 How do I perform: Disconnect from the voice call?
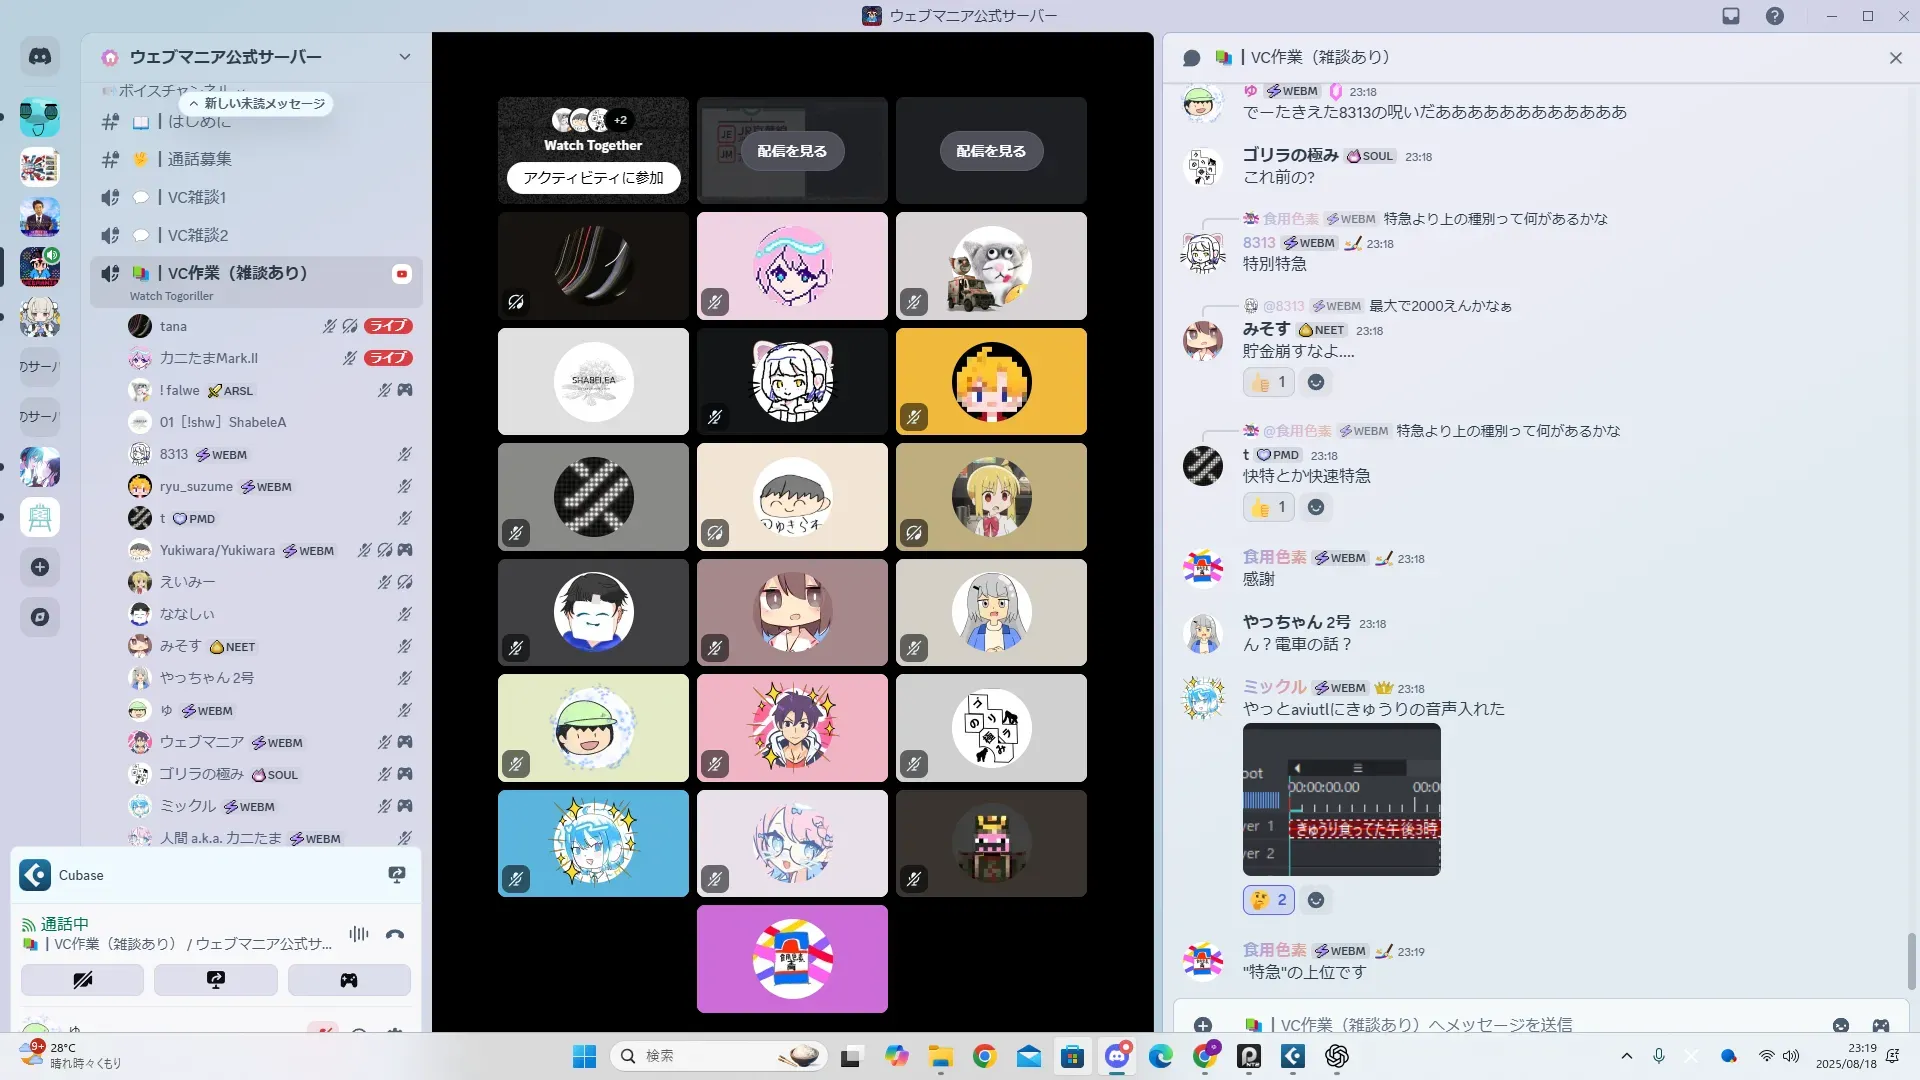coord(395,934)
